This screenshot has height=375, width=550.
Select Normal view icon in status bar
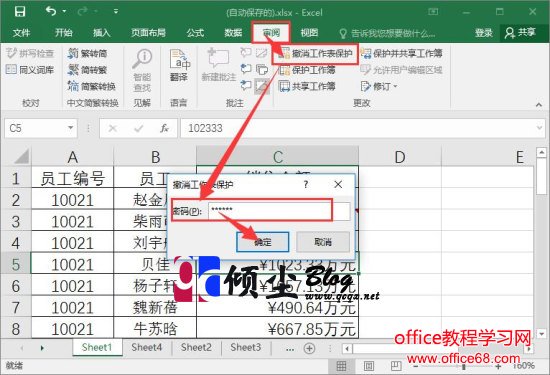342,366
